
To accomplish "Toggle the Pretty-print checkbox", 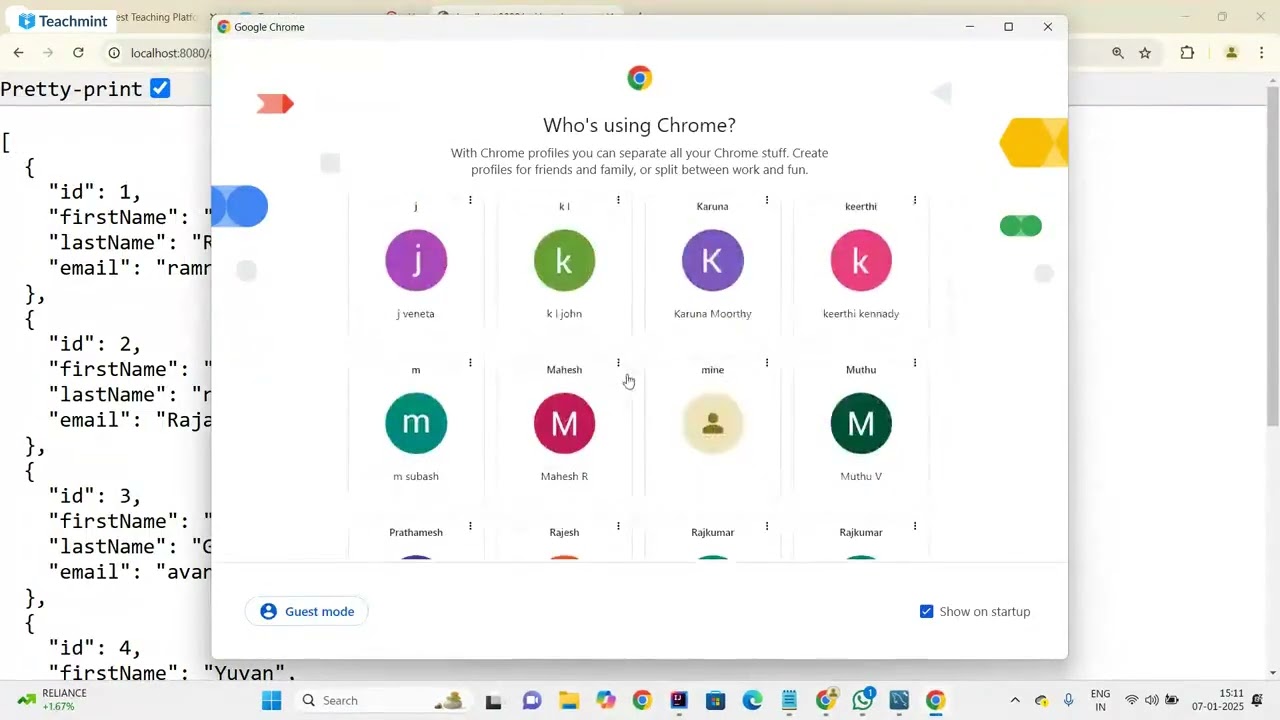I will pos(160,89).
